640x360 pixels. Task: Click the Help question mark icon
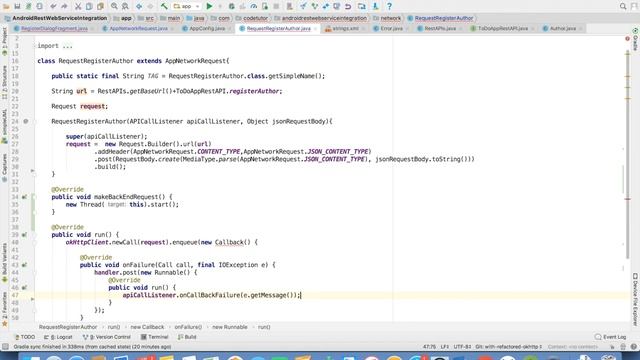pyautogui.click(x=389, y=6)
